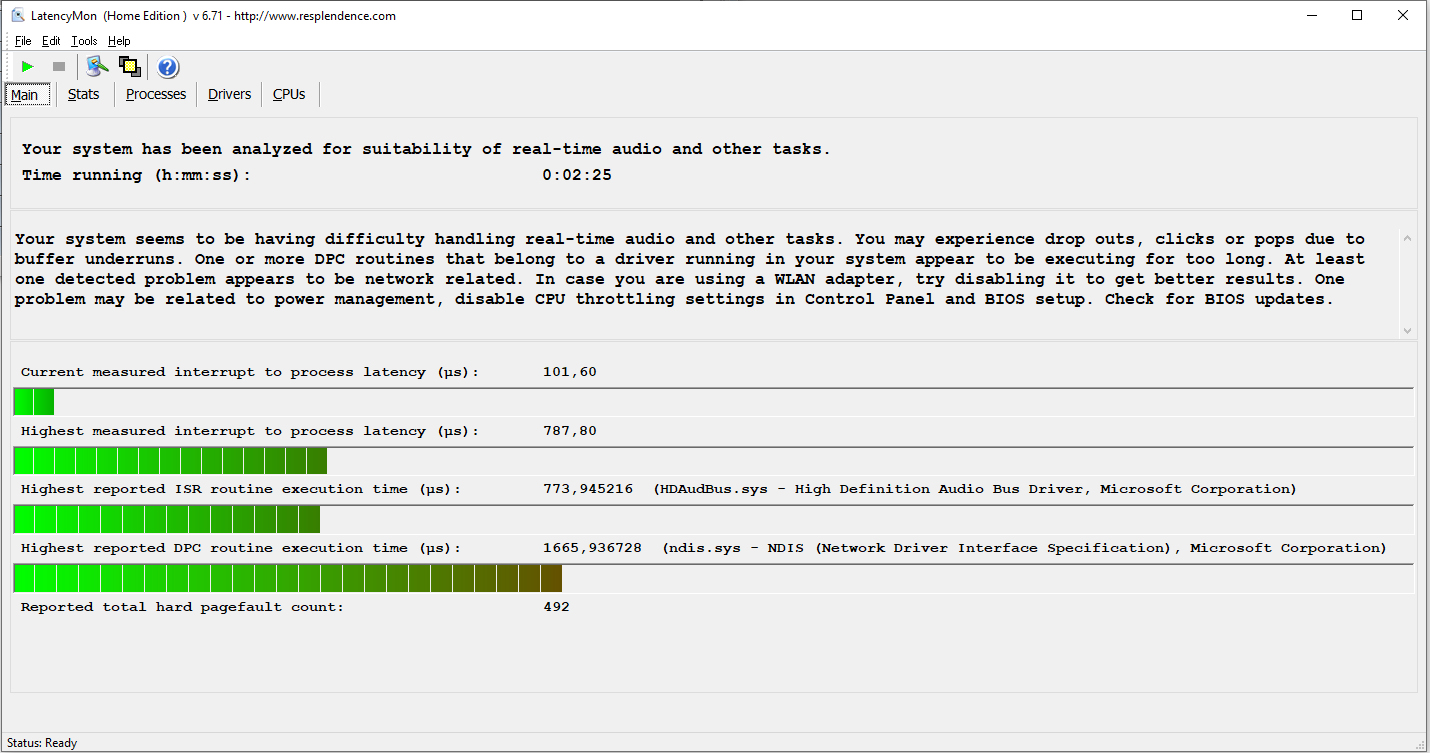Click the DPC value 1665,936728
The height and width of the screenshot is (753, 1430).
tap(592, 548)
